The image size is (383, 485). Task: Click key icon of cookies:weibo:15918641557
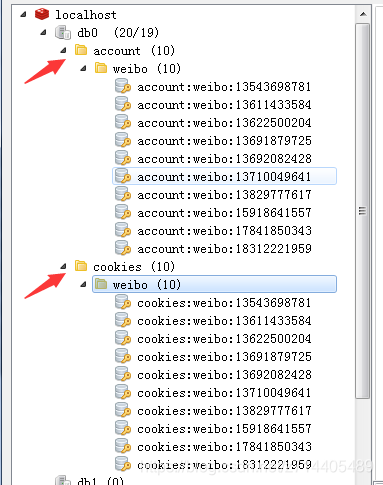click(123, 428)
